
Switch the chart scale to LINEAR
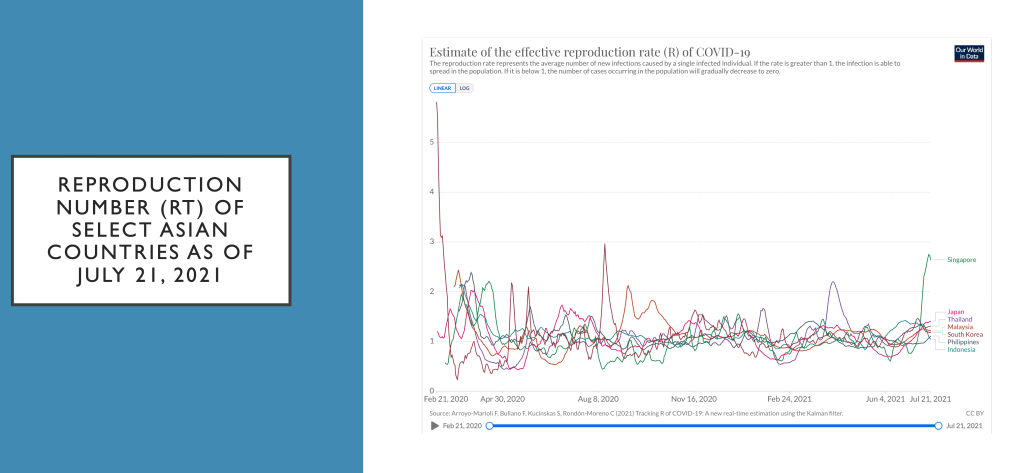[x=442, y=88]
